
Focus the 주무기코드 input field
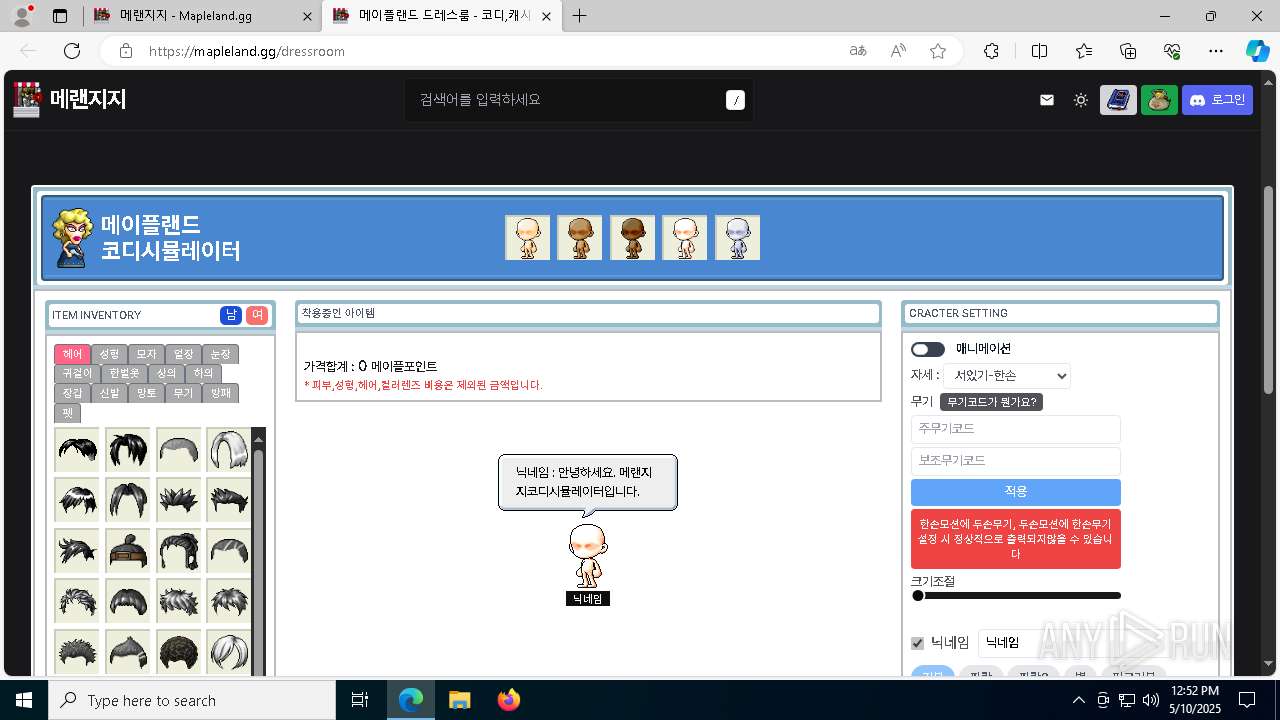click(x=1016, y=429)
